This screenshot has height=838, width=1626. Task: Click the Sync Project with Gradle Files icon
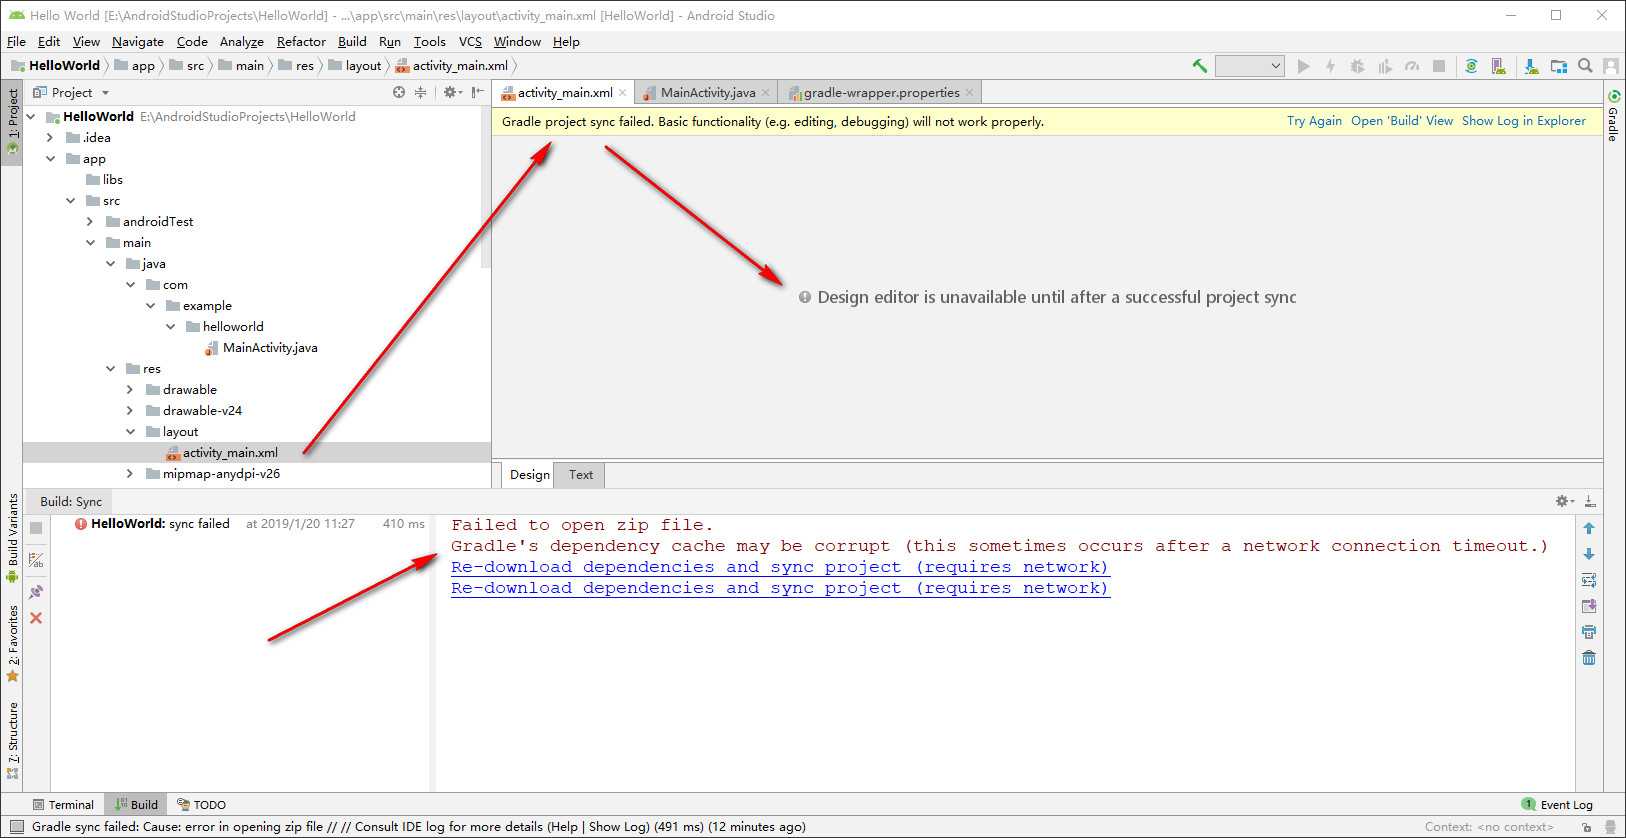(1471, 66)
